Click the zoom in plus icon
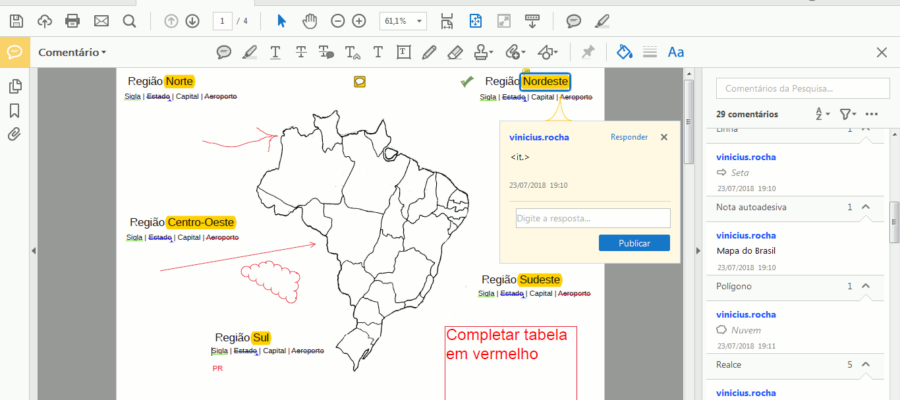This screenshot has width=900, height=400. point(359,21)
